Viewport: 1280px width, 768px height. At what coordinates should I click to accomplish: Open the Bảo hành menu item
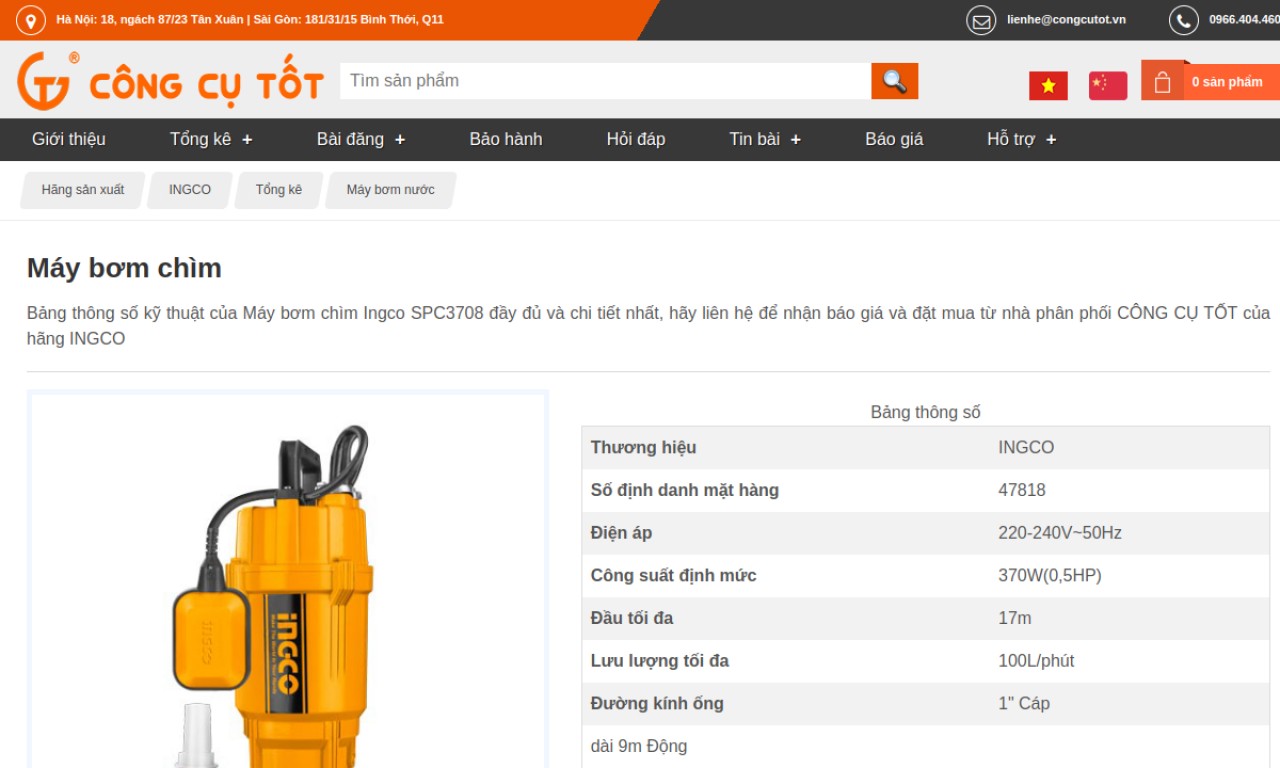(506, 139)
